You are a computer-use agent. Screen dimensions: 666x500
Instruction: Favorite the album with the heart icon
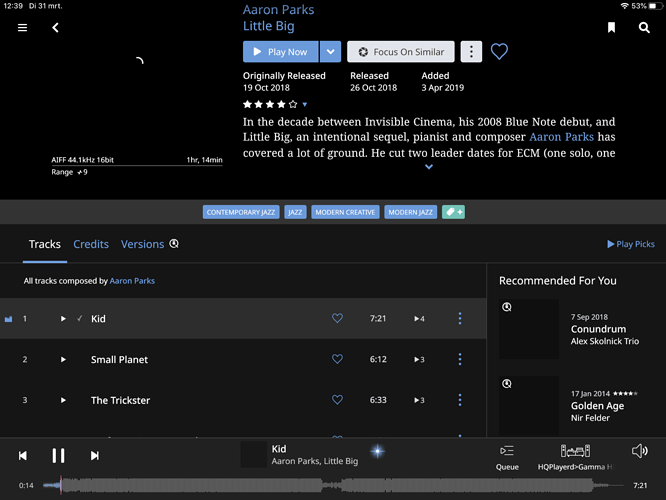tap(499, 51)
